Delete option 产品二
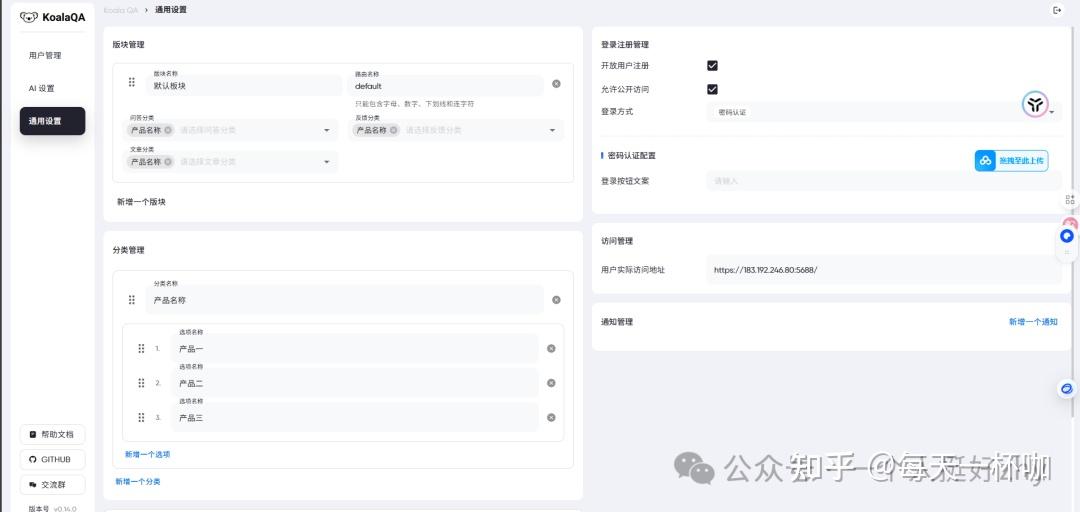 551,383
